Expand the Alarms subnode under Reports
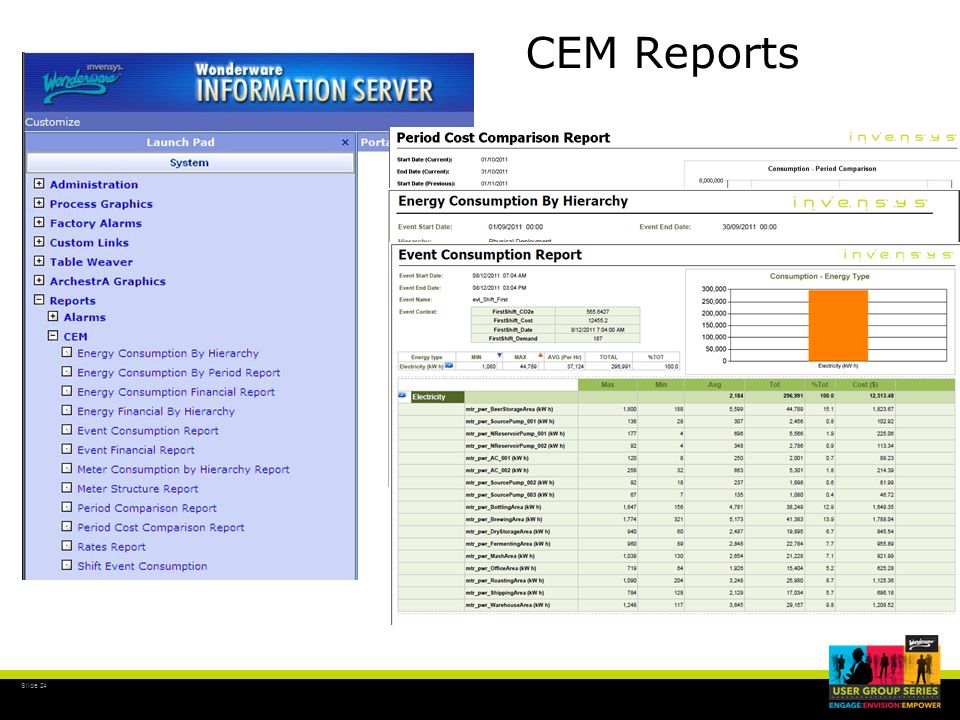The height and width of the screenshot is (720, 960). 53,317
